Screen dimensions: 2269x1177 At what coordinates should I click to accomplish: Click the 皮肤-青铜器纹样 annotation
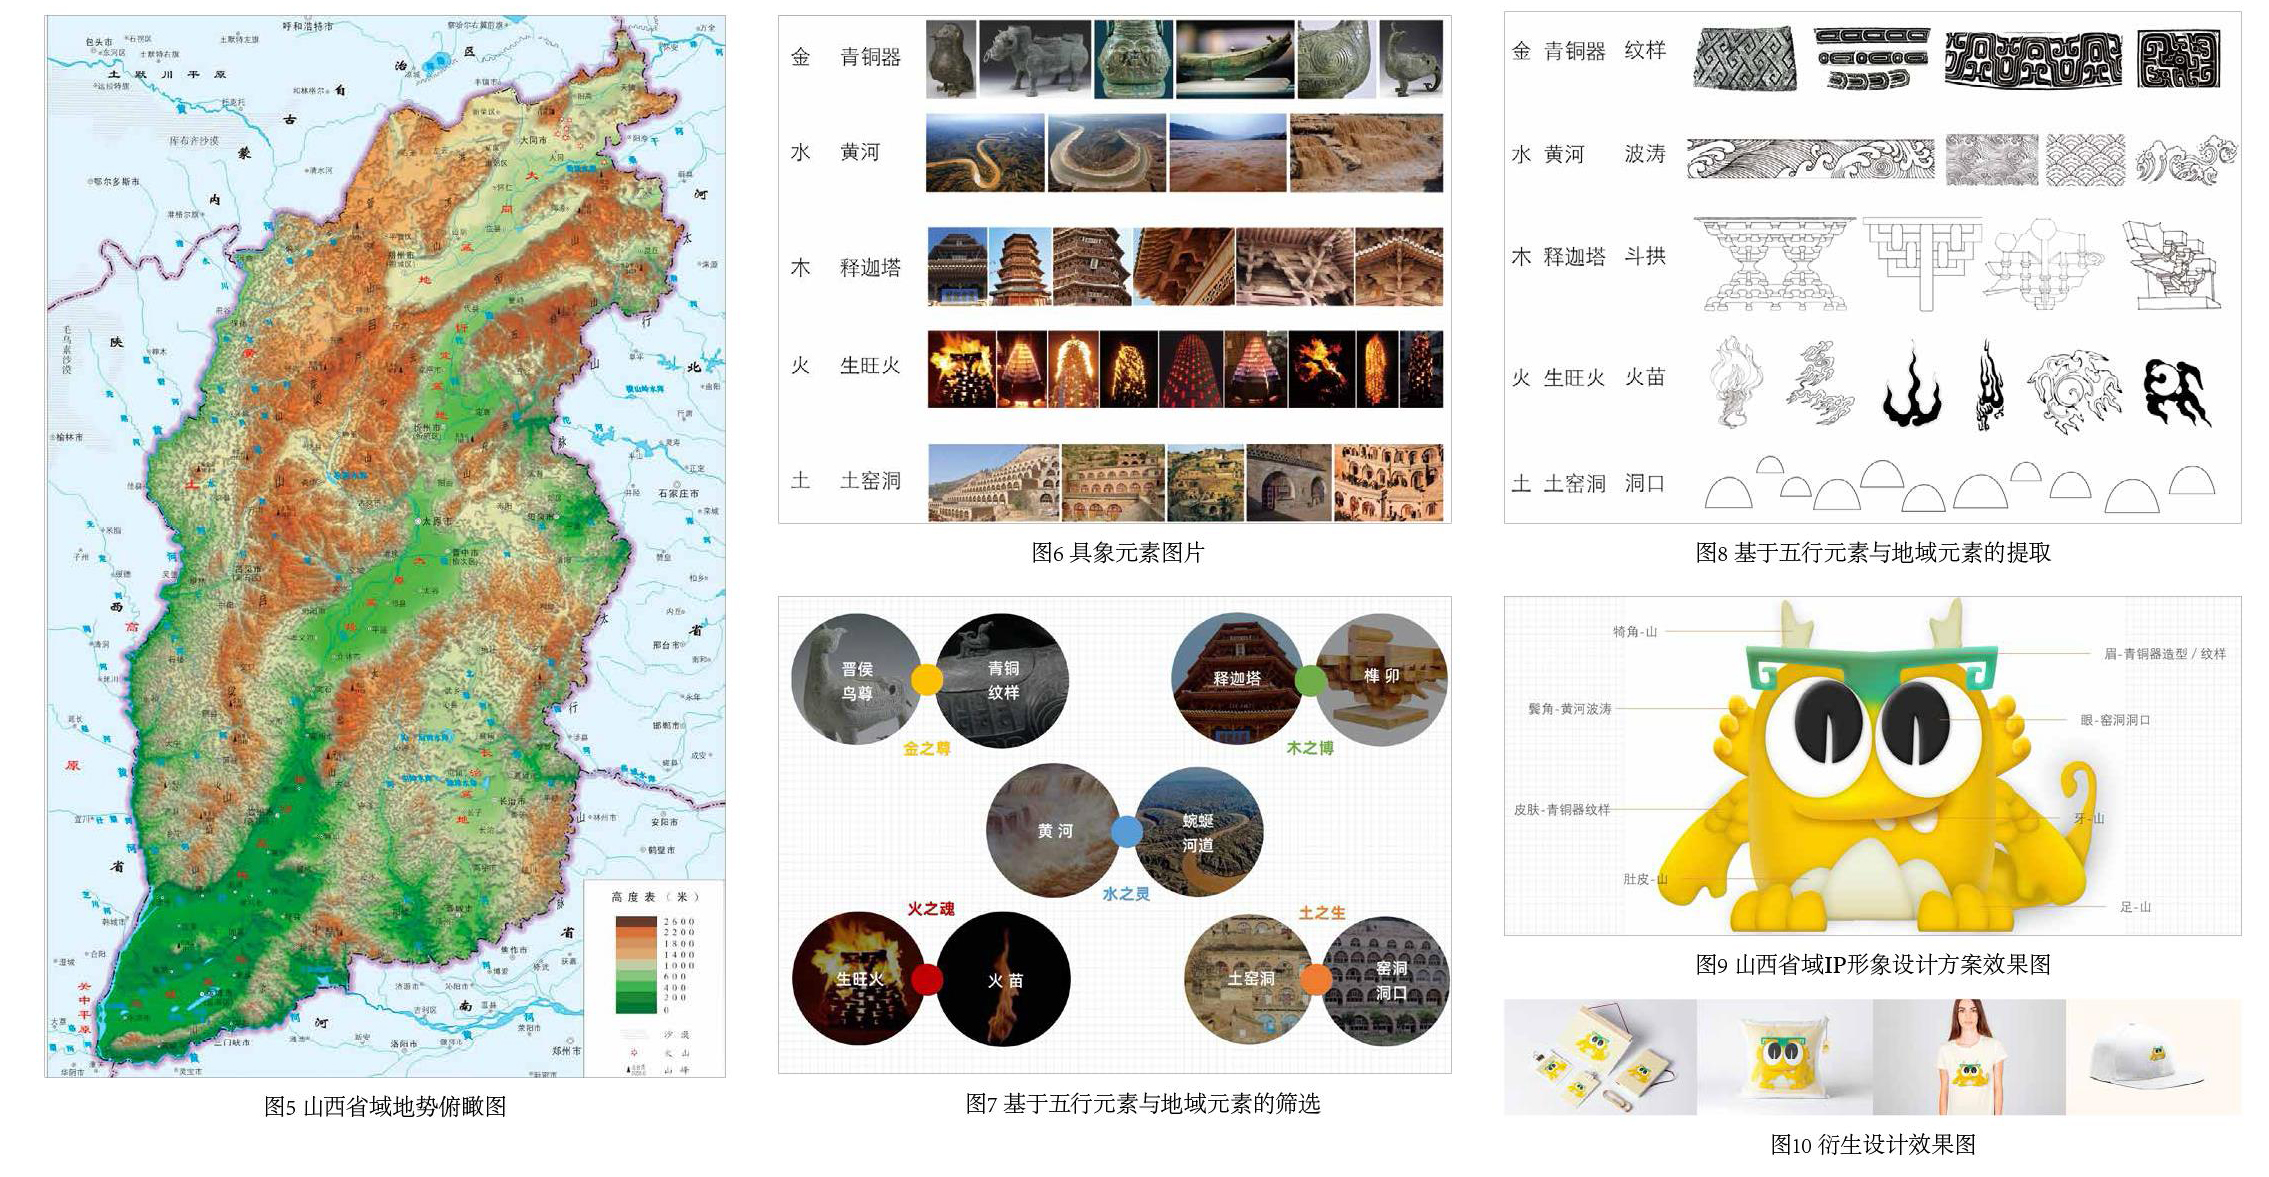(1562, 810)
